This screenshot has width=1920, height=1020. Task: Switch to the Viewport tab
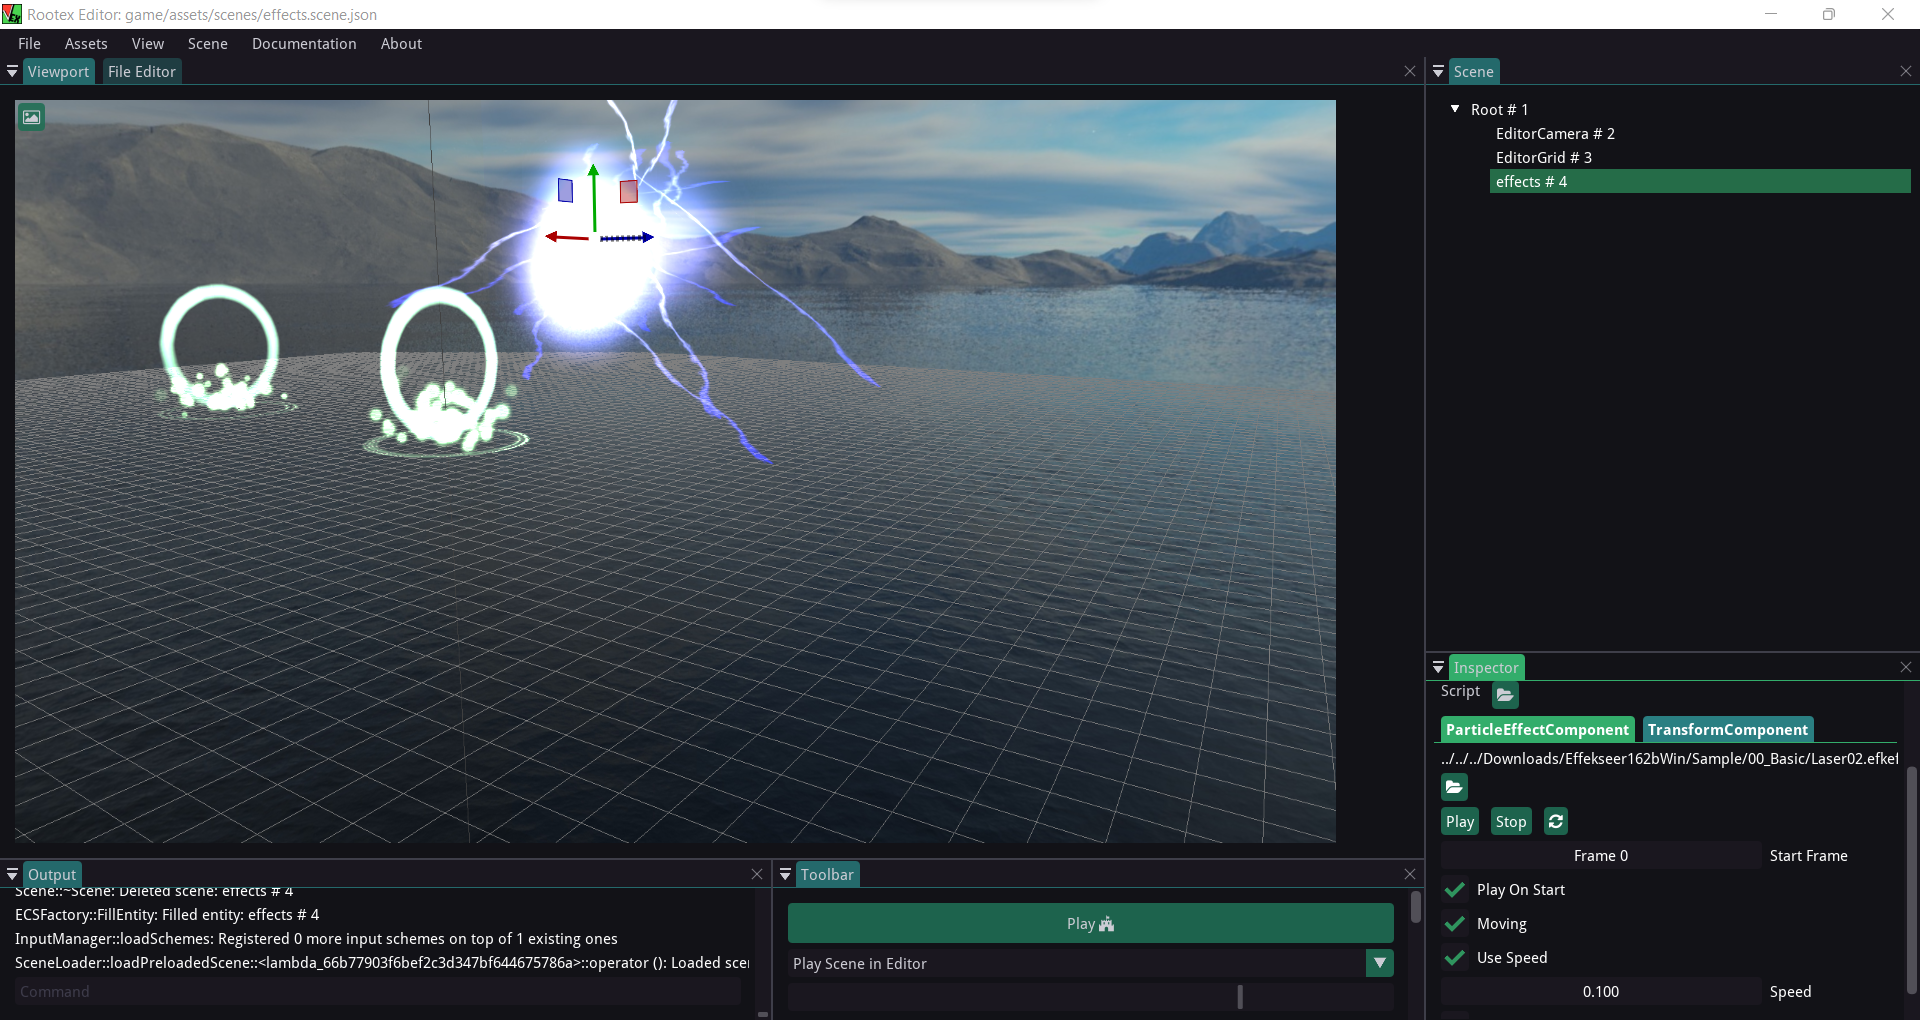pos(58,71)
